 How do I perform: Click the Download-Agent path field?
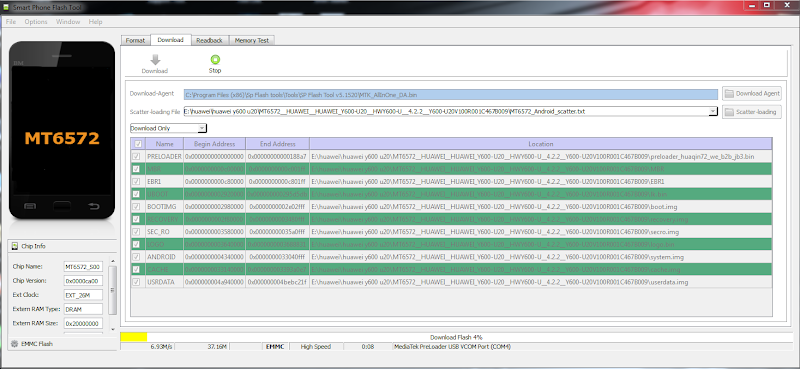pyautogui.click(x=451, y=94)
